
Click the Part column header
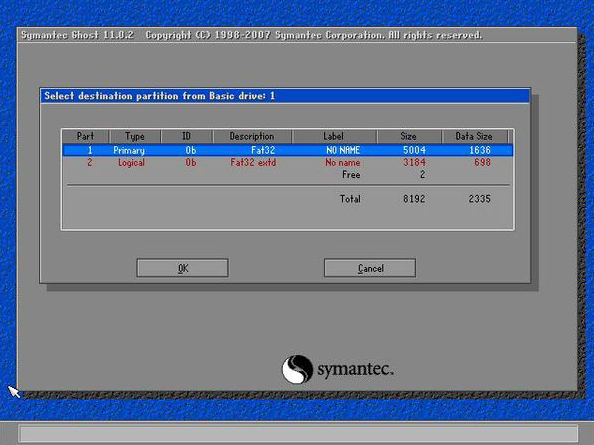[x=86, y=136]
